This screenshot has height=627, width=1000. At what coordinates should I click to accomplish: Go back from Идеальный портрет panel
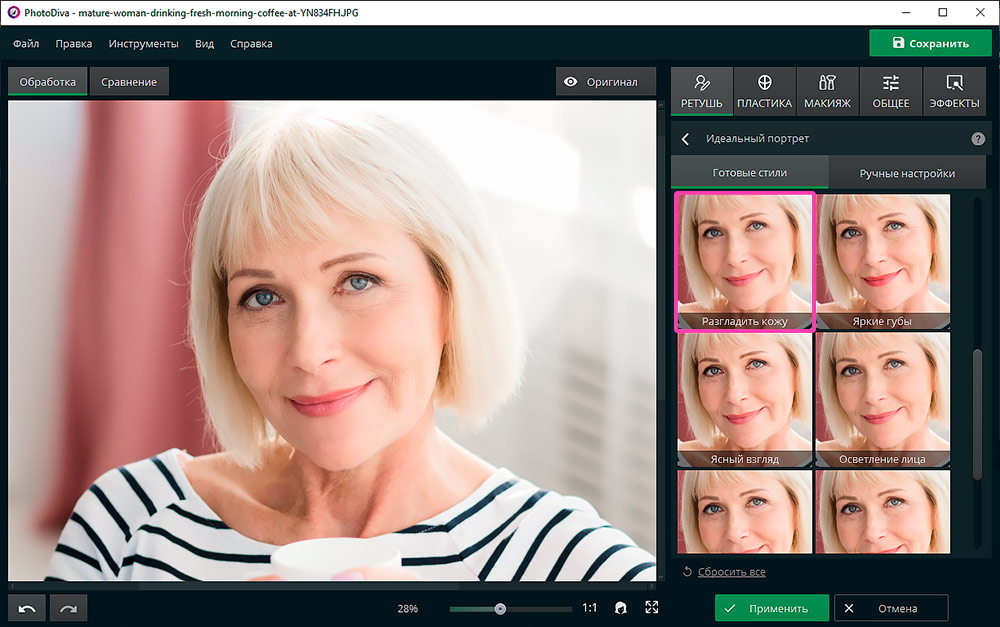click(685, 139)
